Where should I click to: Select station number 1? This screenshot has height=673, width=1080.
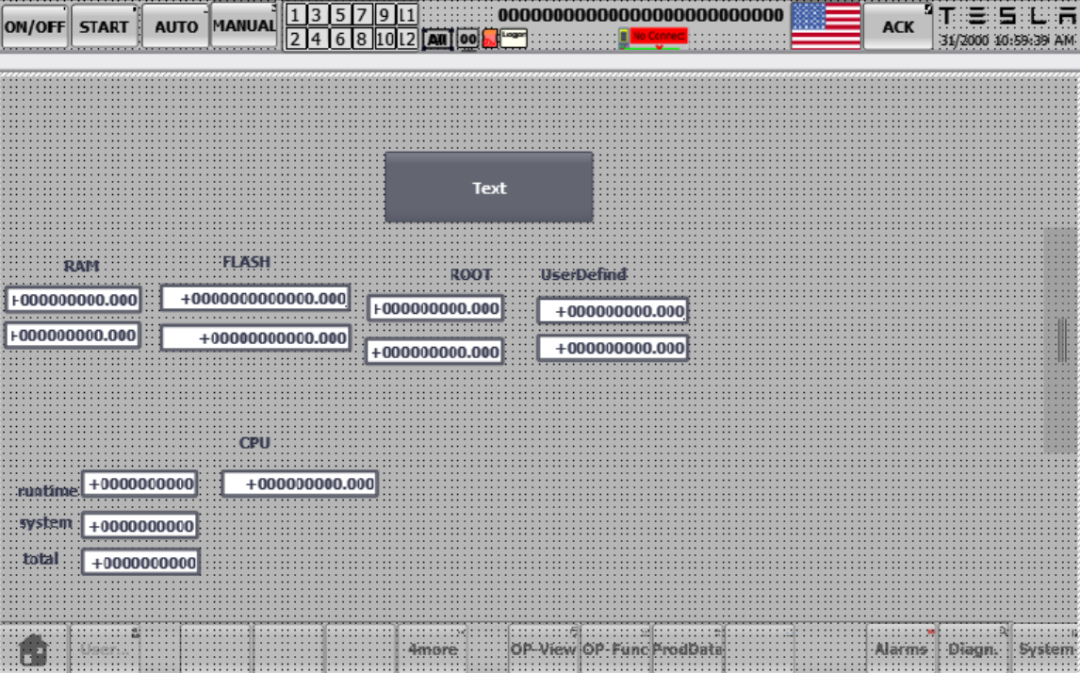pyautogui.click(x=295, y=14)
